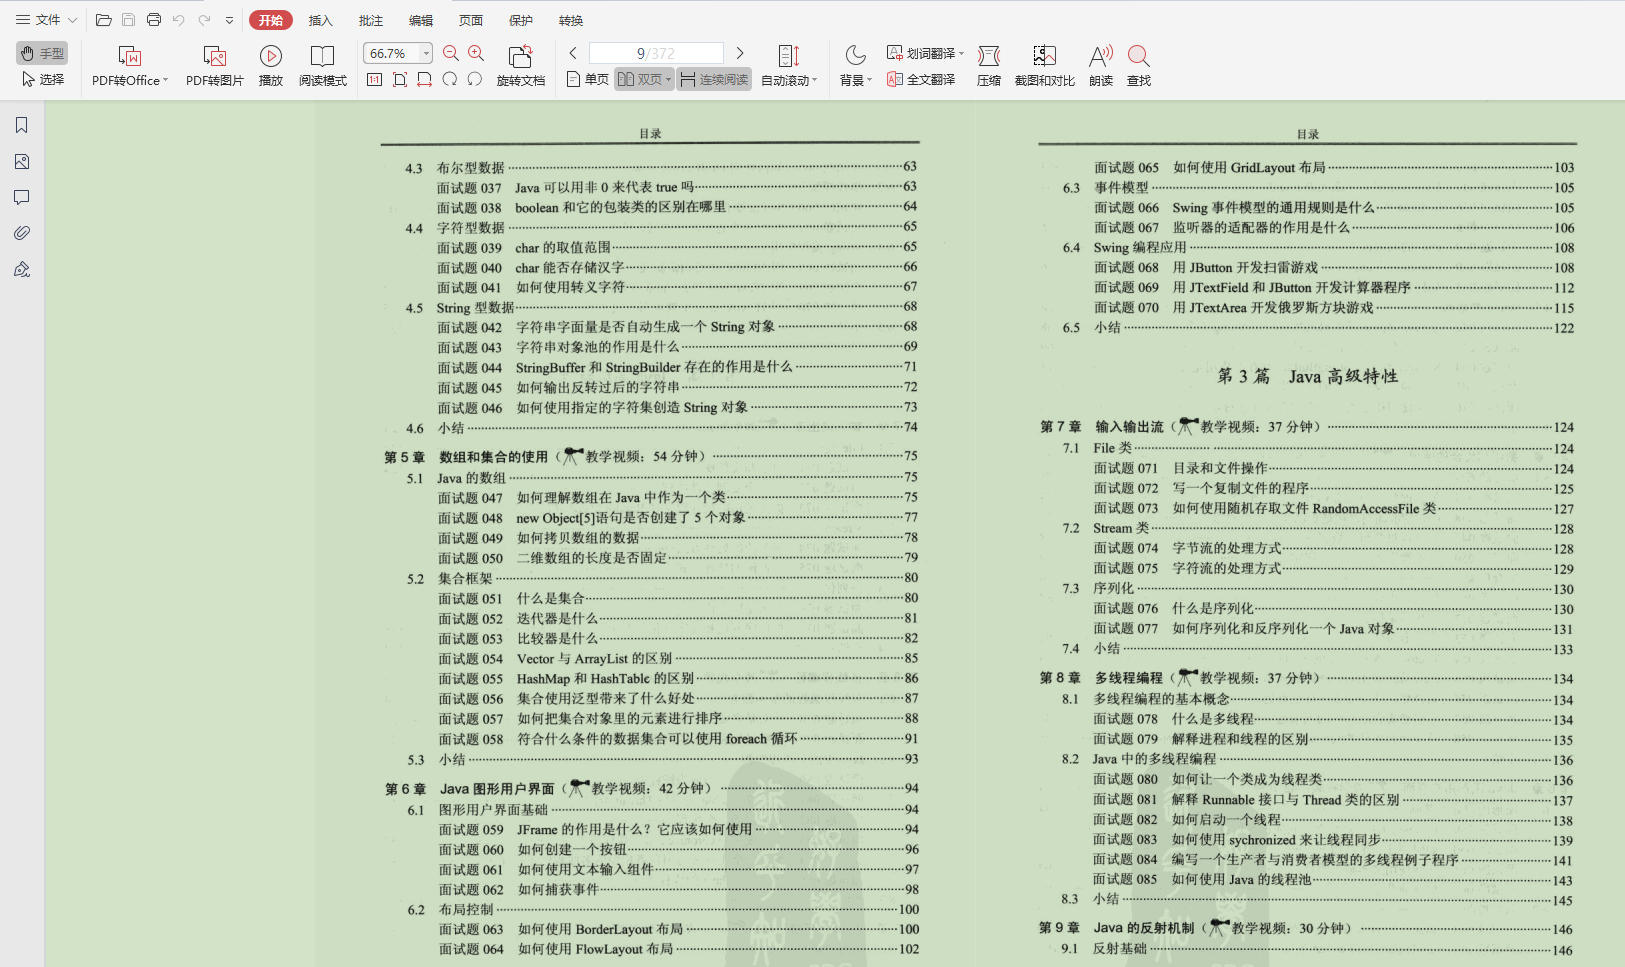Image resolution: width=1625 pixels, height=967 pixels.
Task: Open 背景 background dropdown
Action: 855,66
